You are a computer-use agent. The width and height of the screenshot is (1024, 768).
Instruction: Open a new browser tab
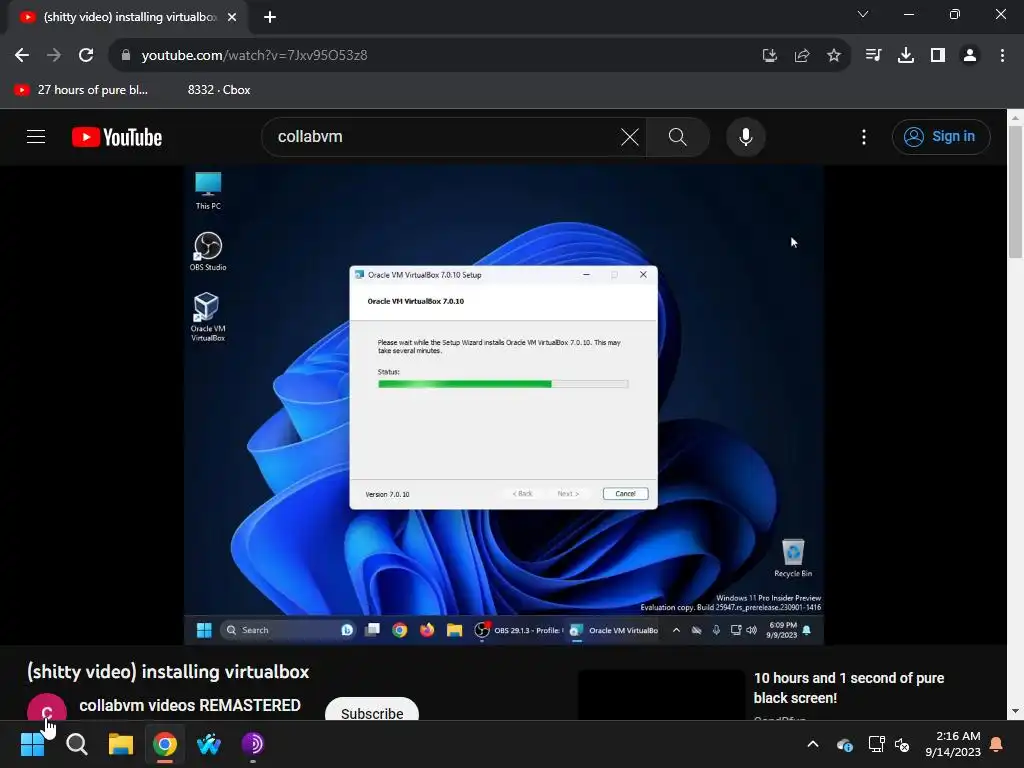click(x=270, y=17)
